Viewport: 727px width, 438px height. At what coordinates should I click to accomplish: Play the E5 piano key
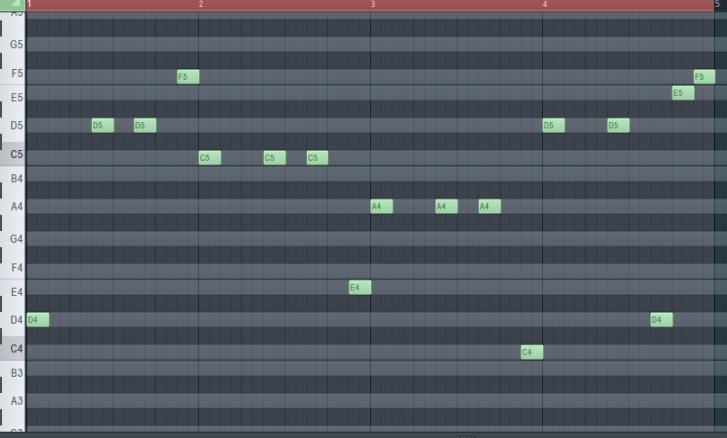pyautogui.click(x=13, y=97)
